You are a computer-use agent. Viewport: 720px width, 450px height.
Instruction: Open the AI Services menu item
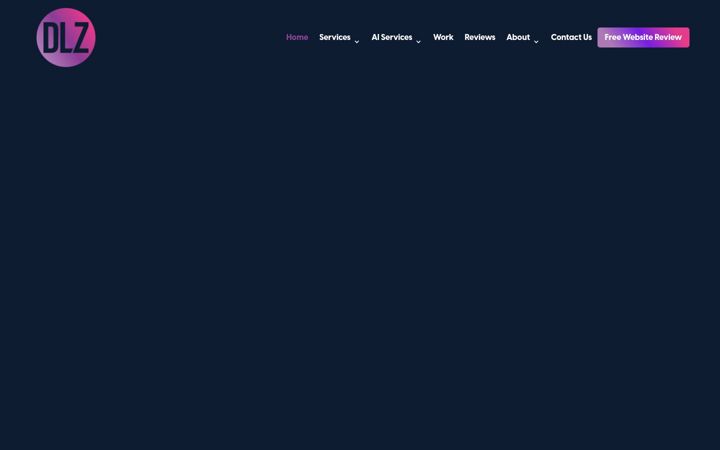392,37
